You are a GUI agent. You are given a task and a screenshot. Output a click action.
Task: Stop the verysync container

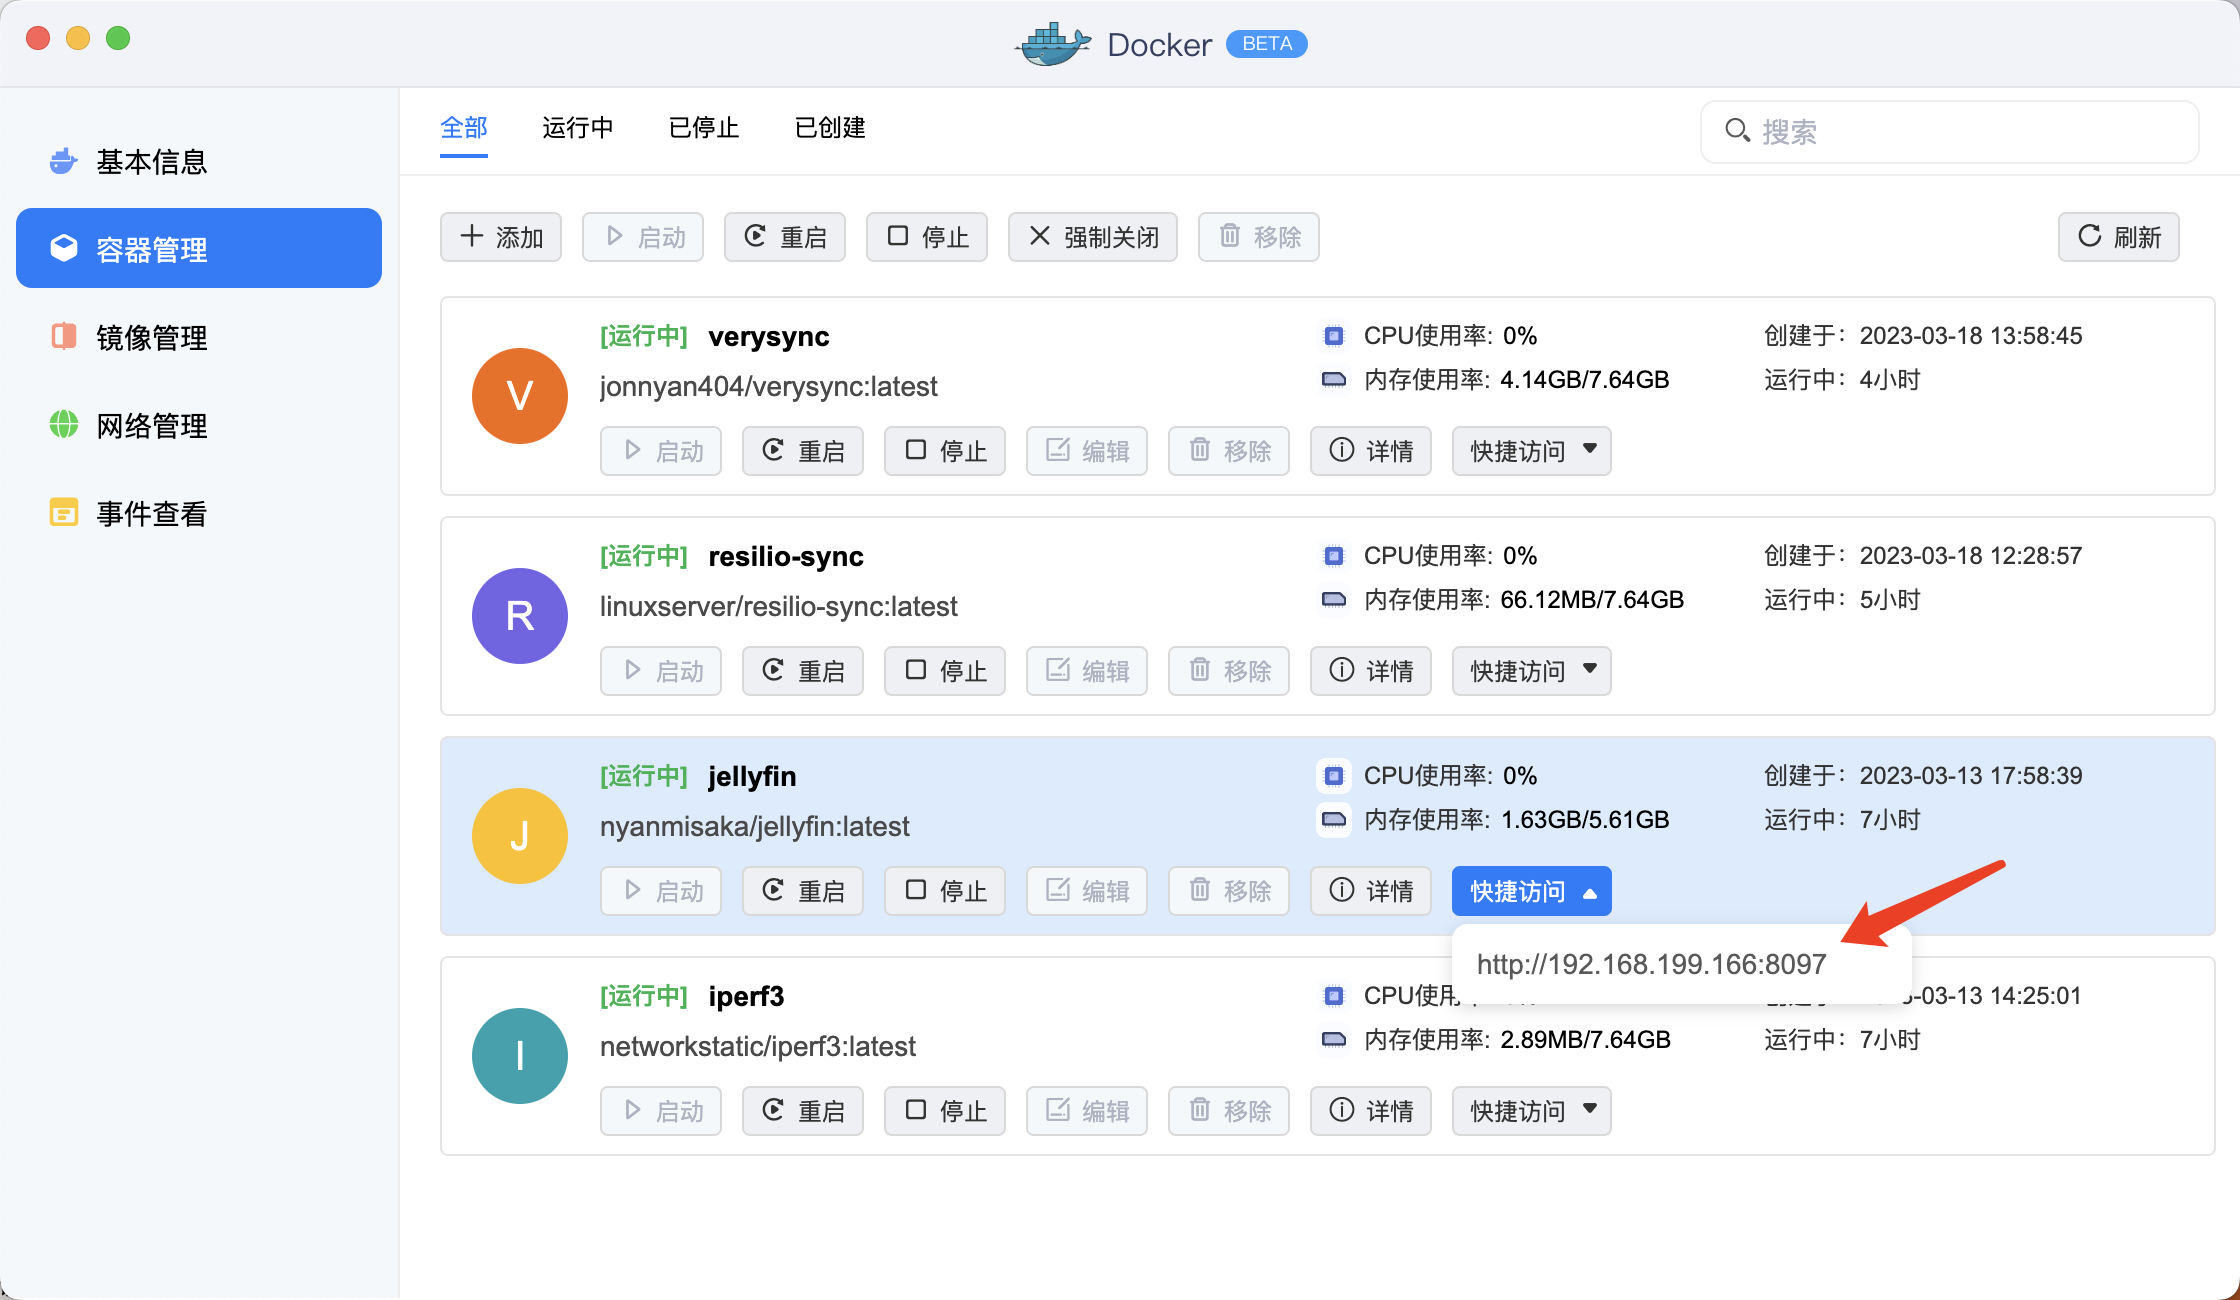[945, 451]
